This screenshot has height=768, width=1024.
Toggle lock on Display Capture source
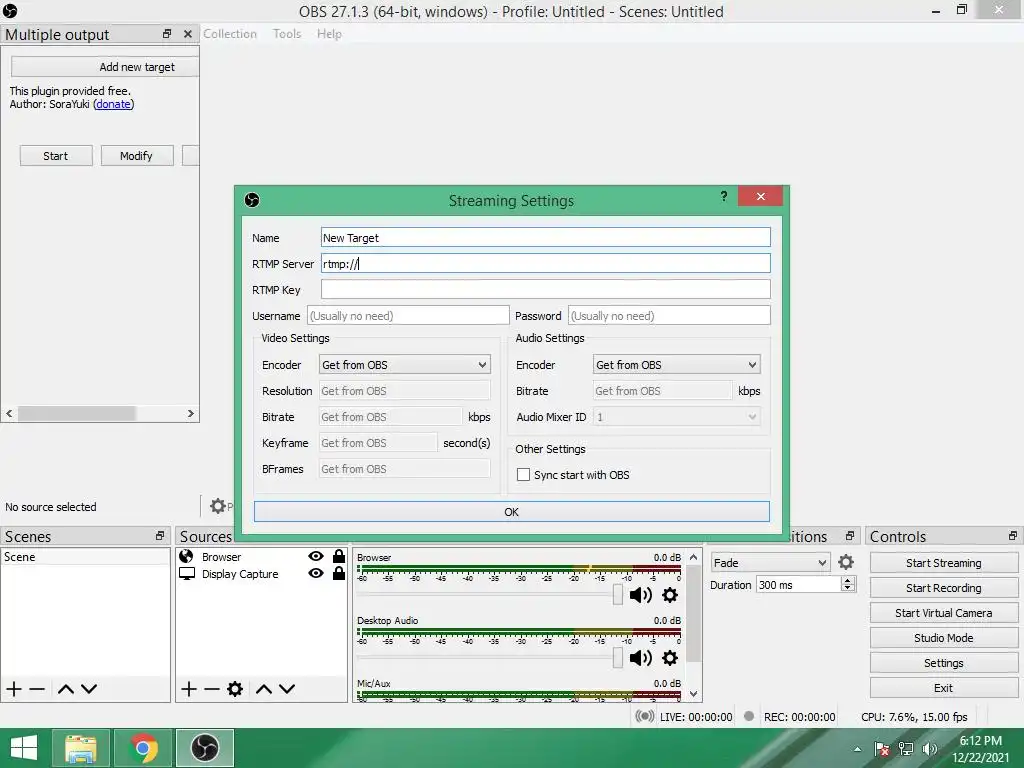click(x=339, y=573)
